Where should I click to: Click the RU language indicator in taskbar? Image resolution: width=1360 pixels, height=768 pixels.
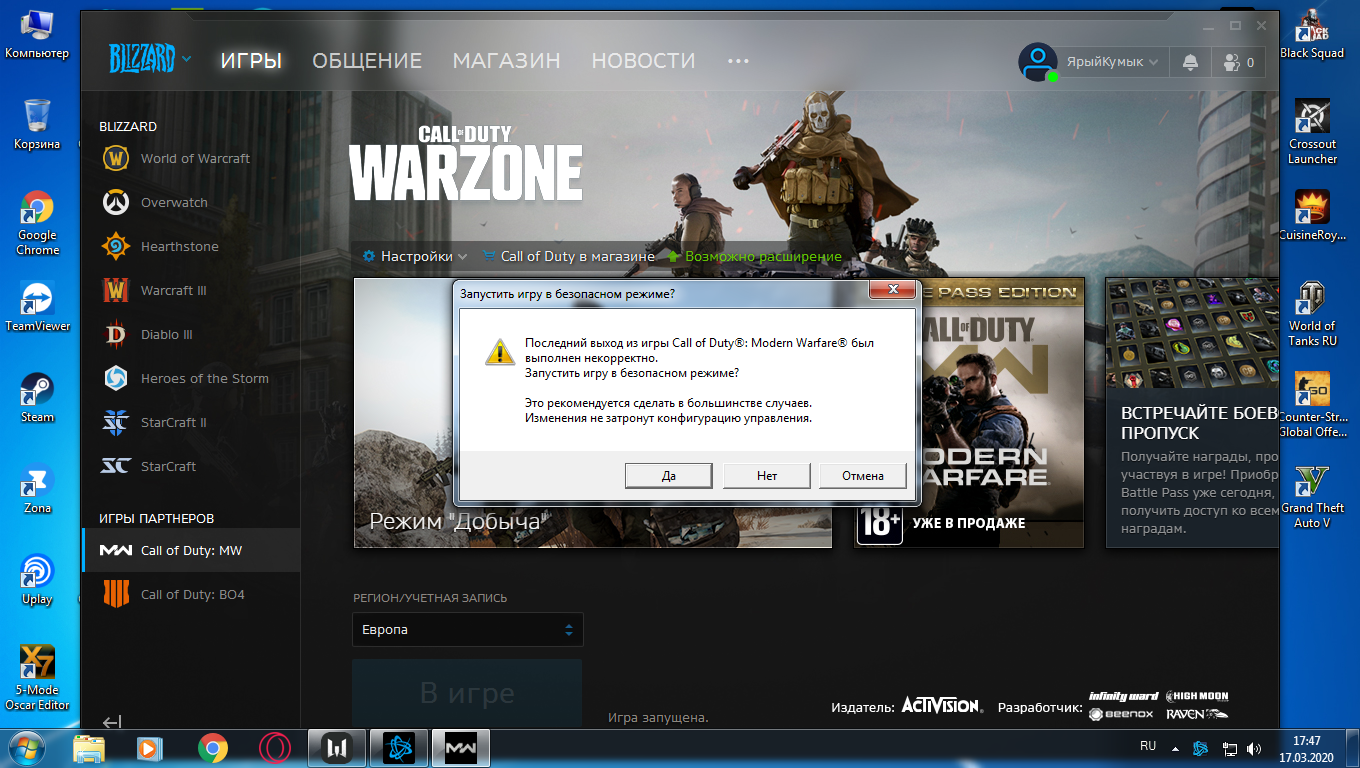tap(1148, 746)
